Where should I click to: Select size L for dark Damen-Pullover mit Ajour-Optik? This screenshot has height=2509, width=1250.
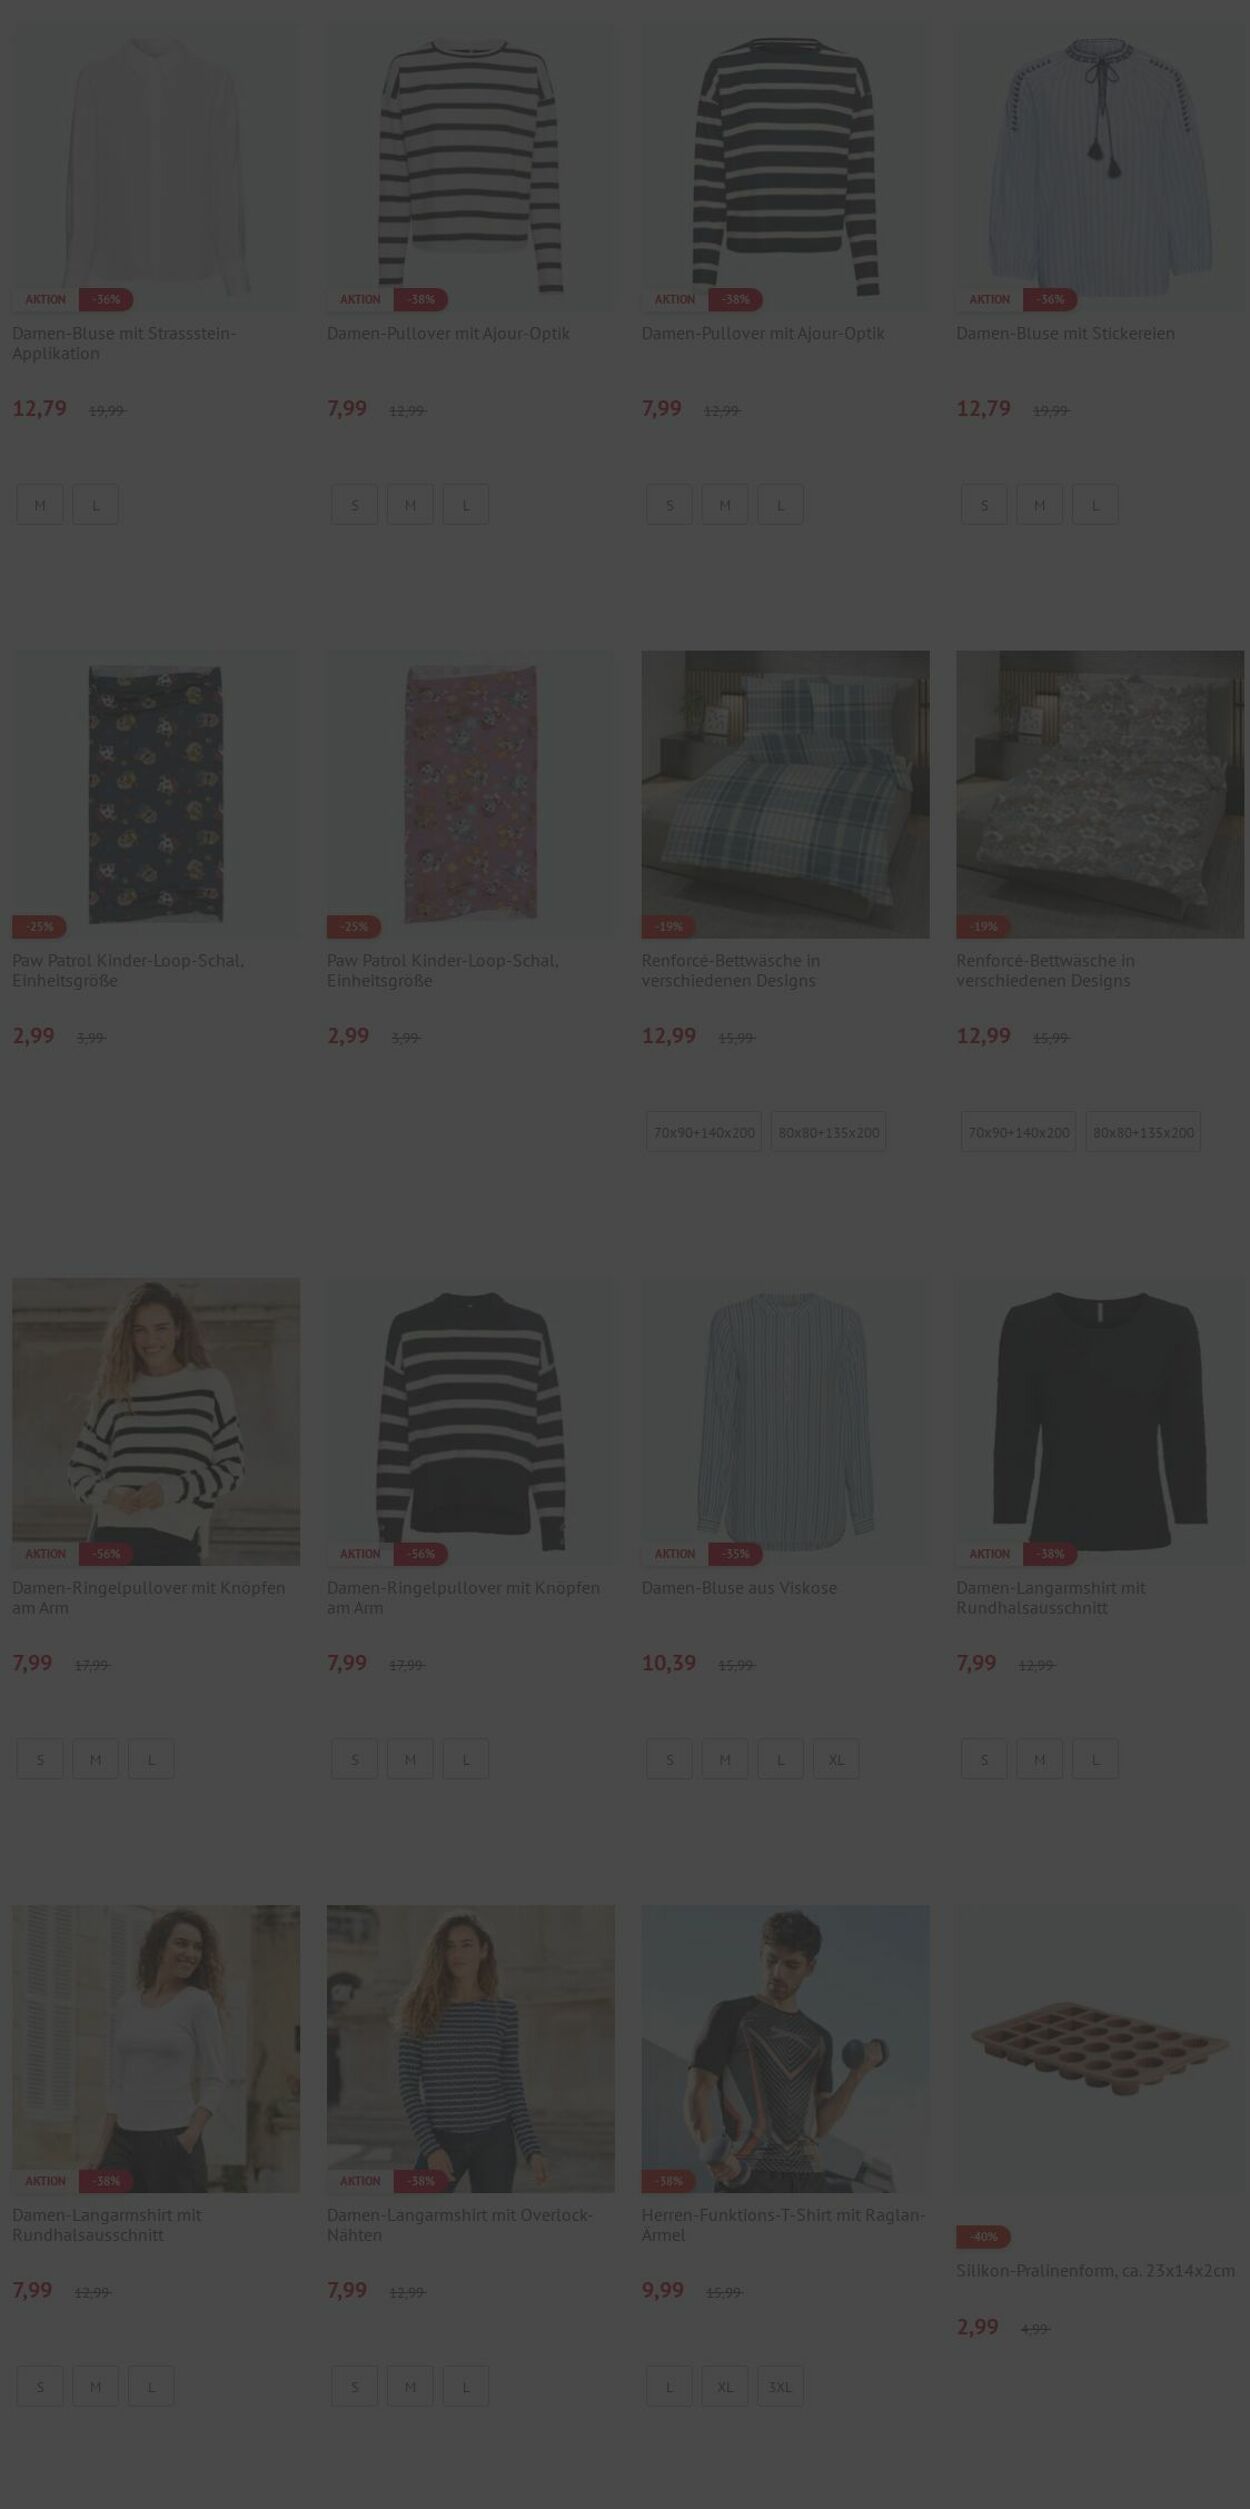click(x=780, y=505)
